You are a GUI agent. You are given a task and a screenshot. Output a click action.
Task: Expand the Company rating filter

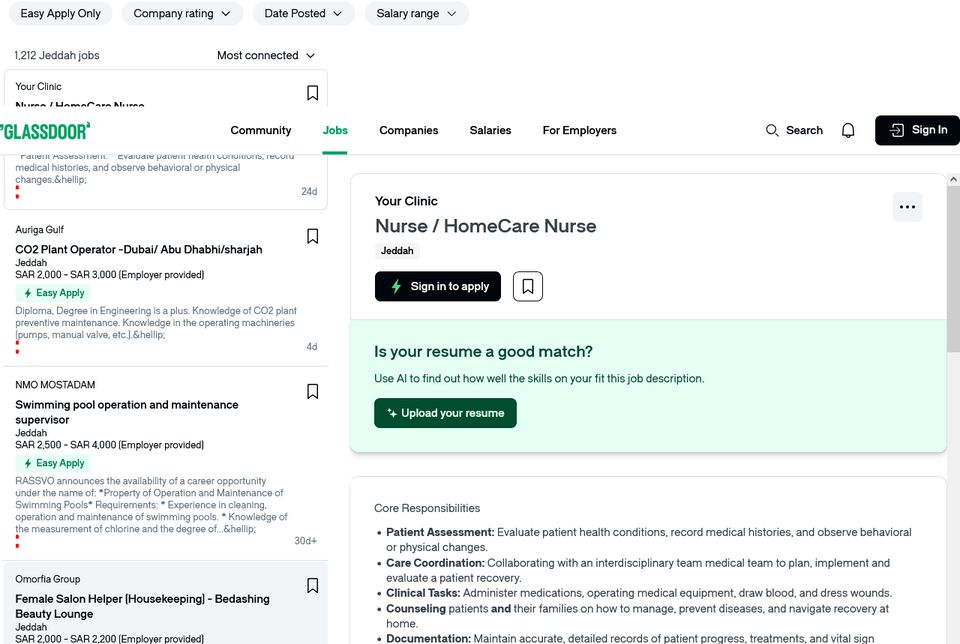pyautogui.click(x=182, y=13)
